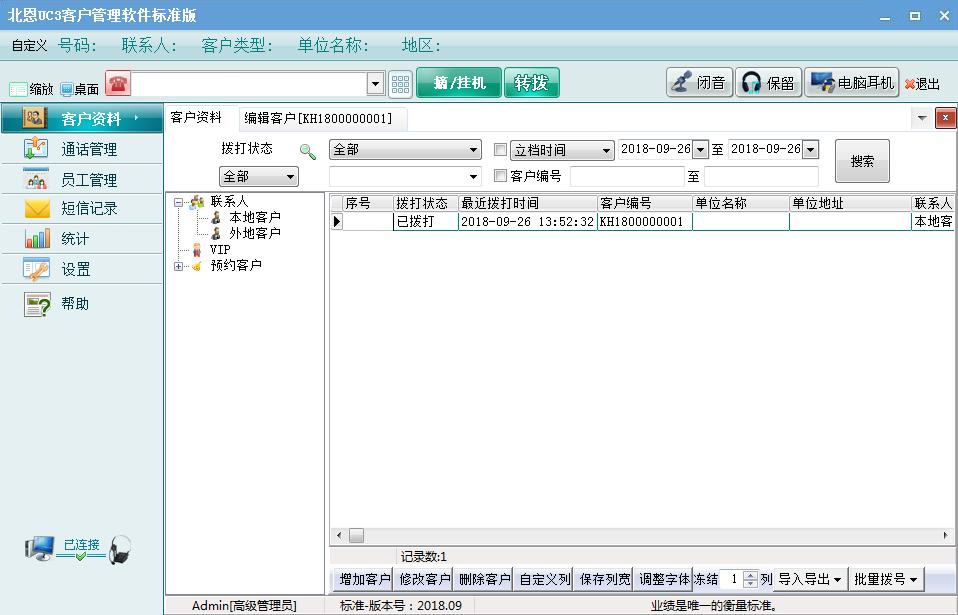Open the 导入导出 dropdown

click(810, 578)
